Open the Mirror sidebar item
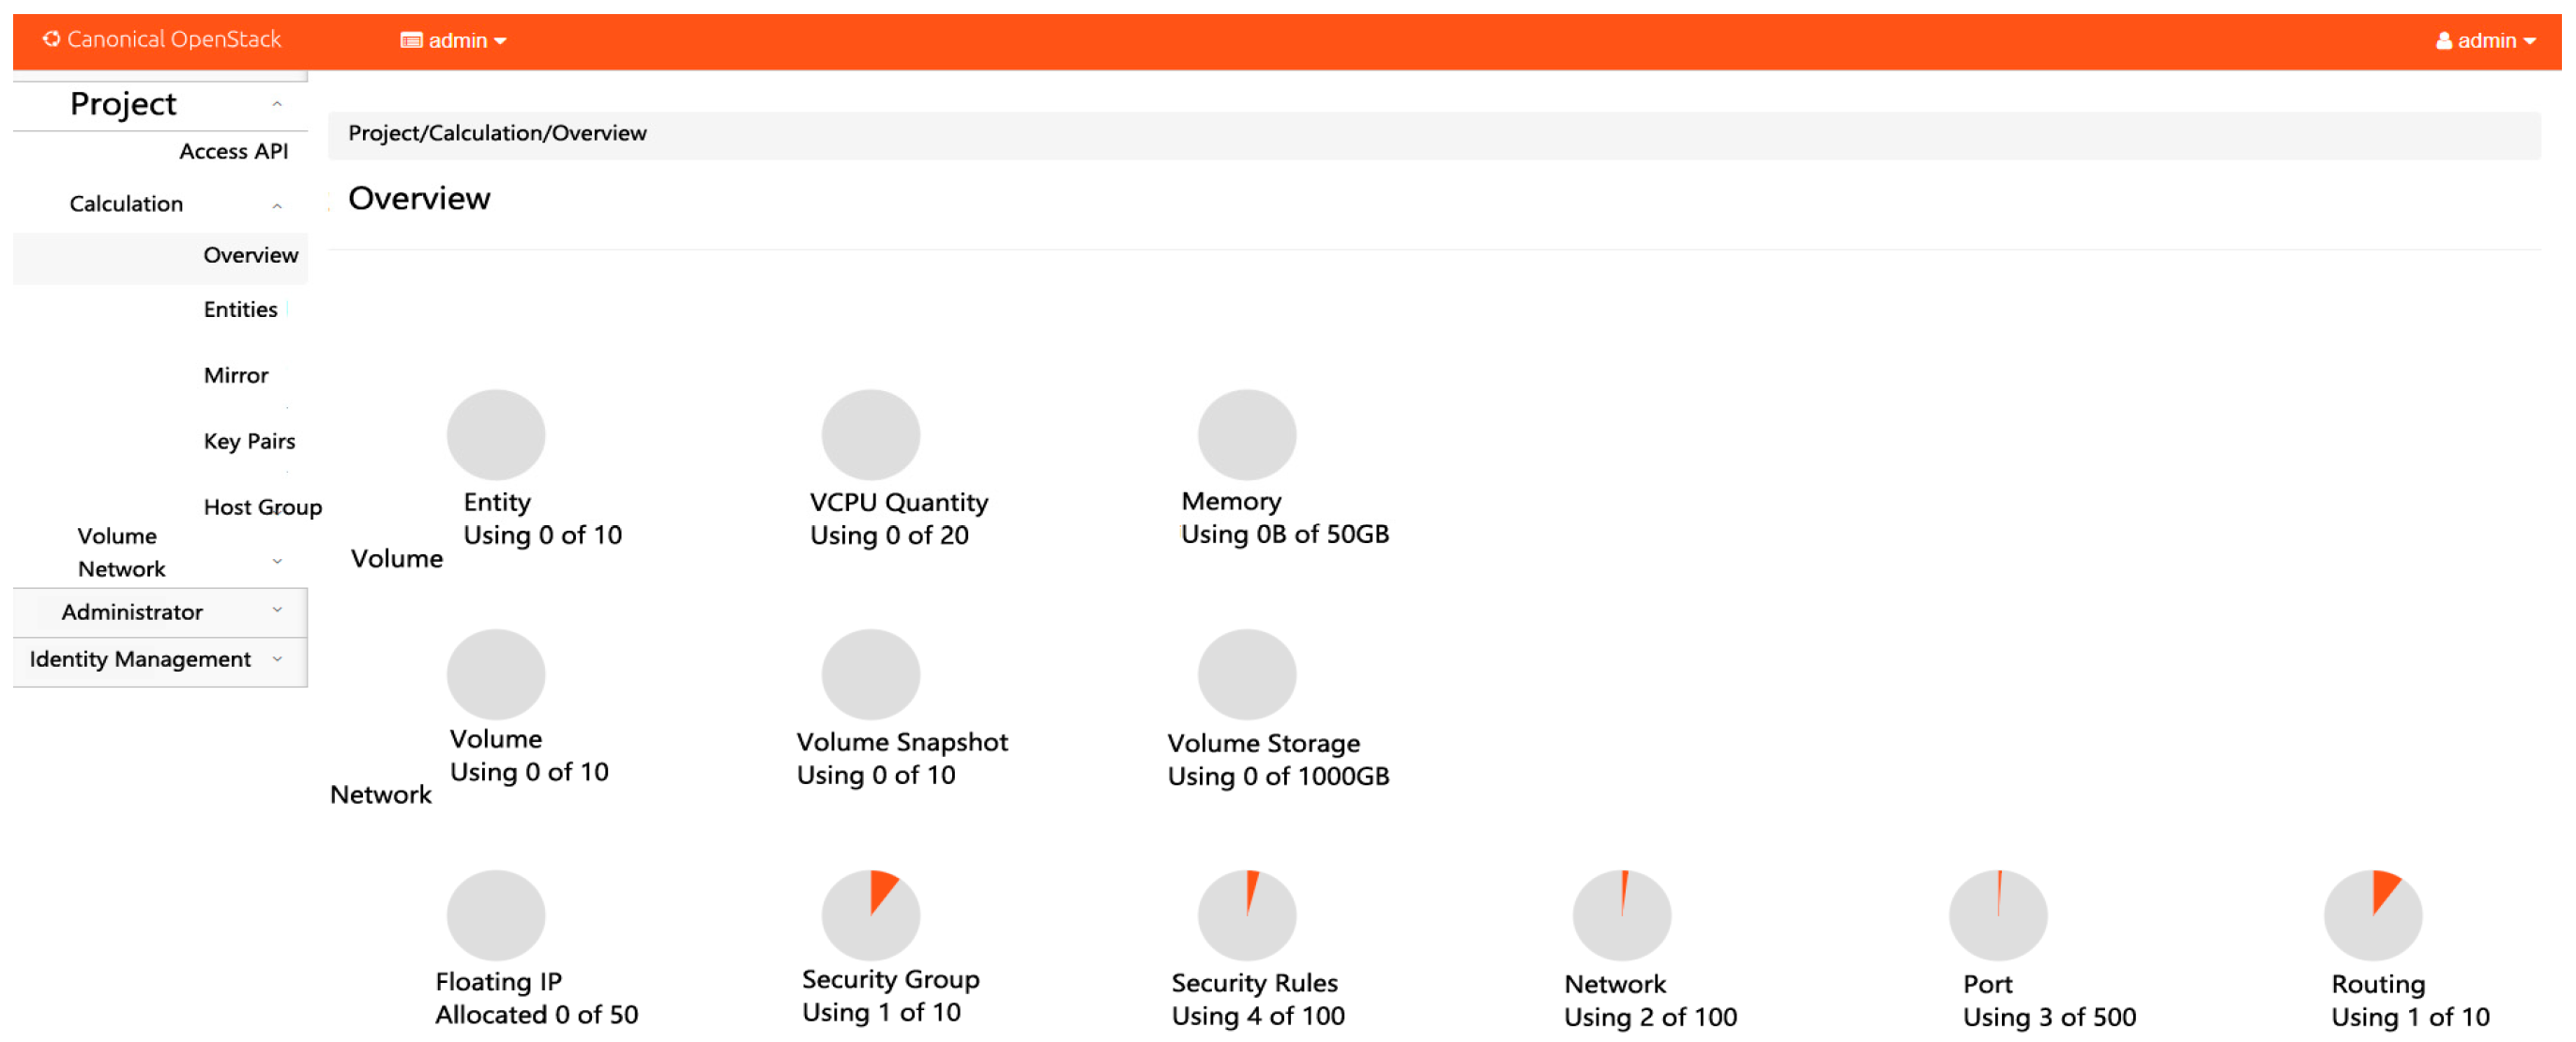The width and height of the screenshot is (2576, 1042). 236,375
